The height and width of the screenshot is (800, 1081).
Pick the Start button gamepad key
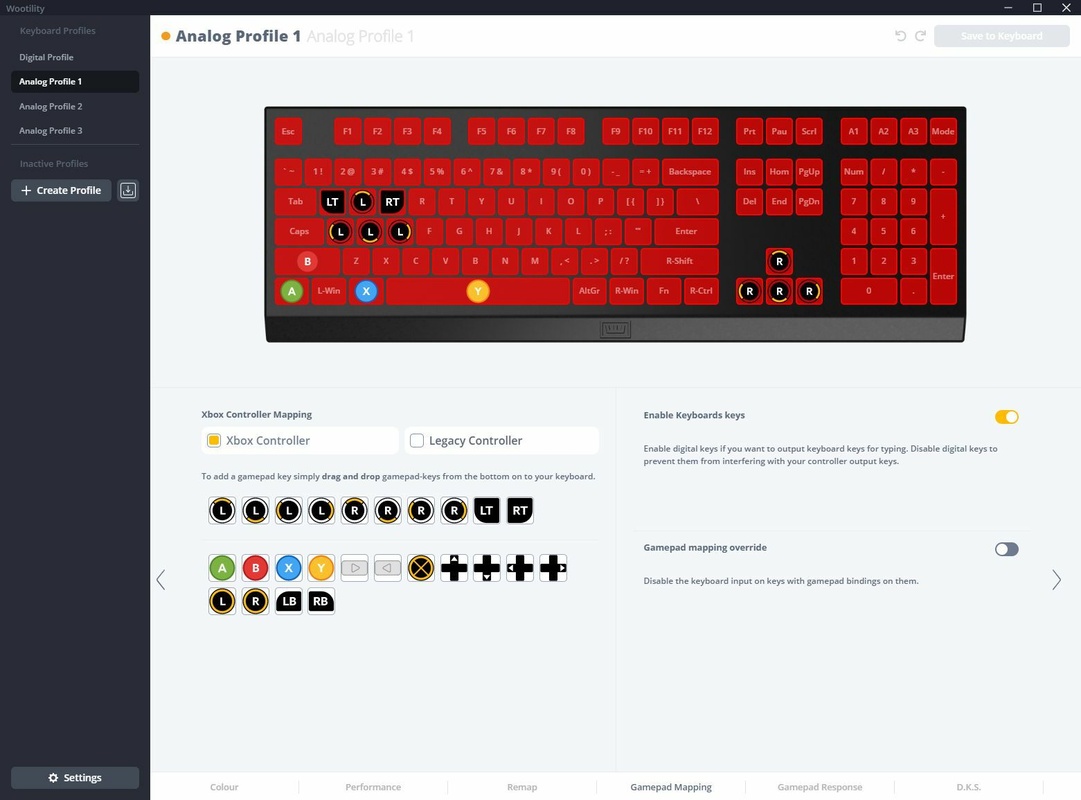(x=354, y=568)
